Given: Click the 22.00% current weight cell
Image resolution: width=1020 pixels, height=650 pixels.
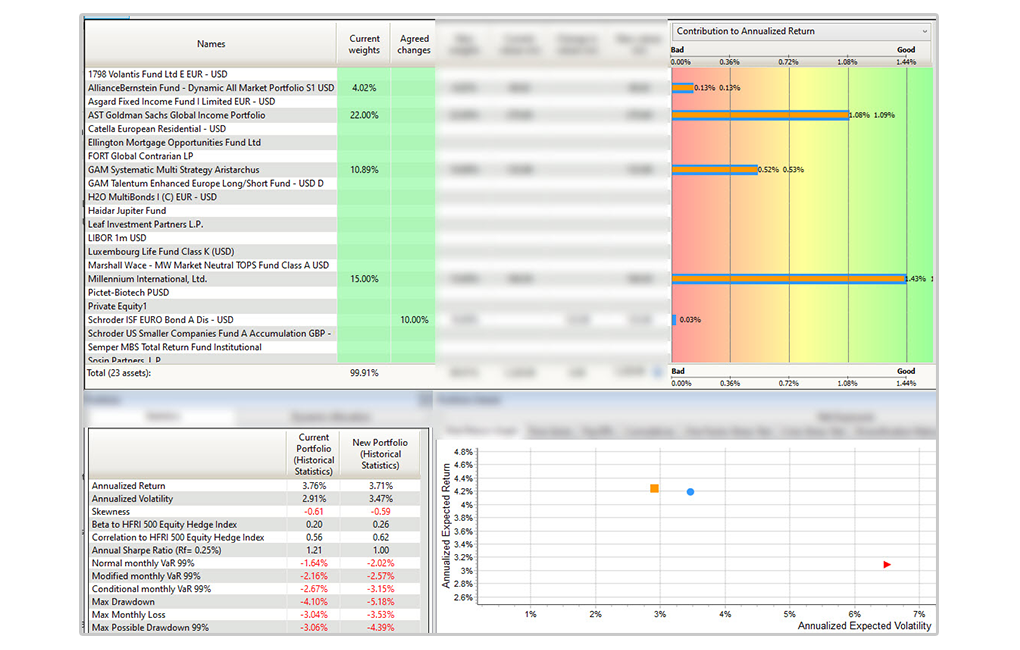Looking at the screenshot, I should (364, 115).
